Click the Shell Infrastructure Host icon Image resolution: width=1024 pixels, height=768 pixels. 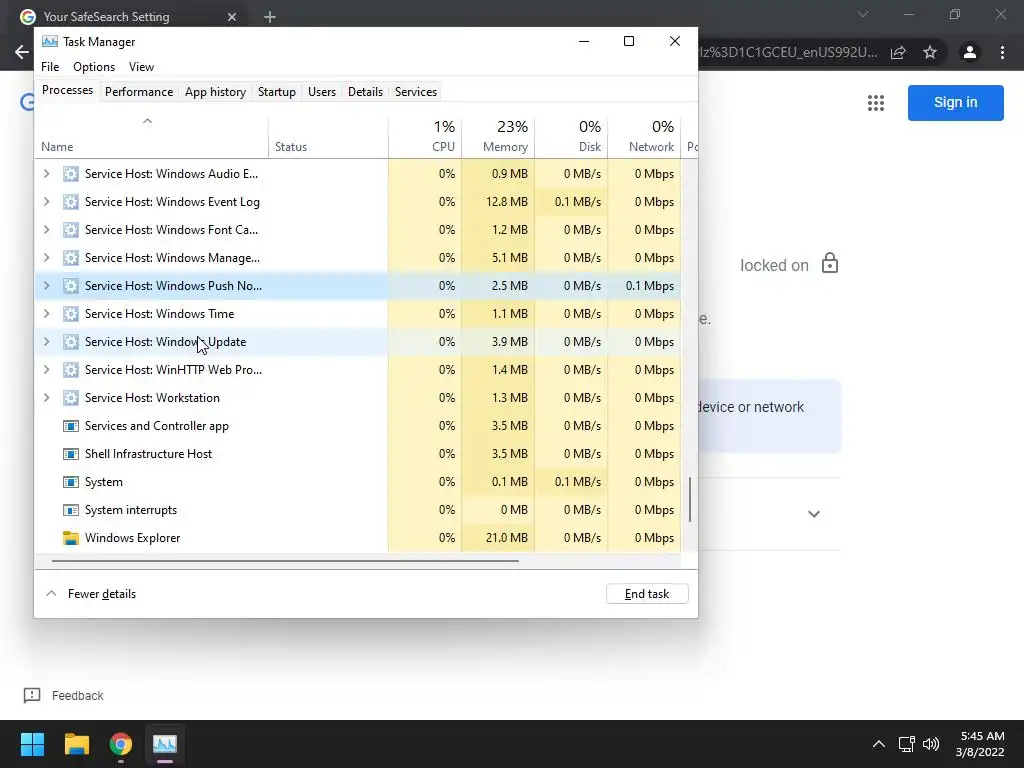(x=71, y=454)
